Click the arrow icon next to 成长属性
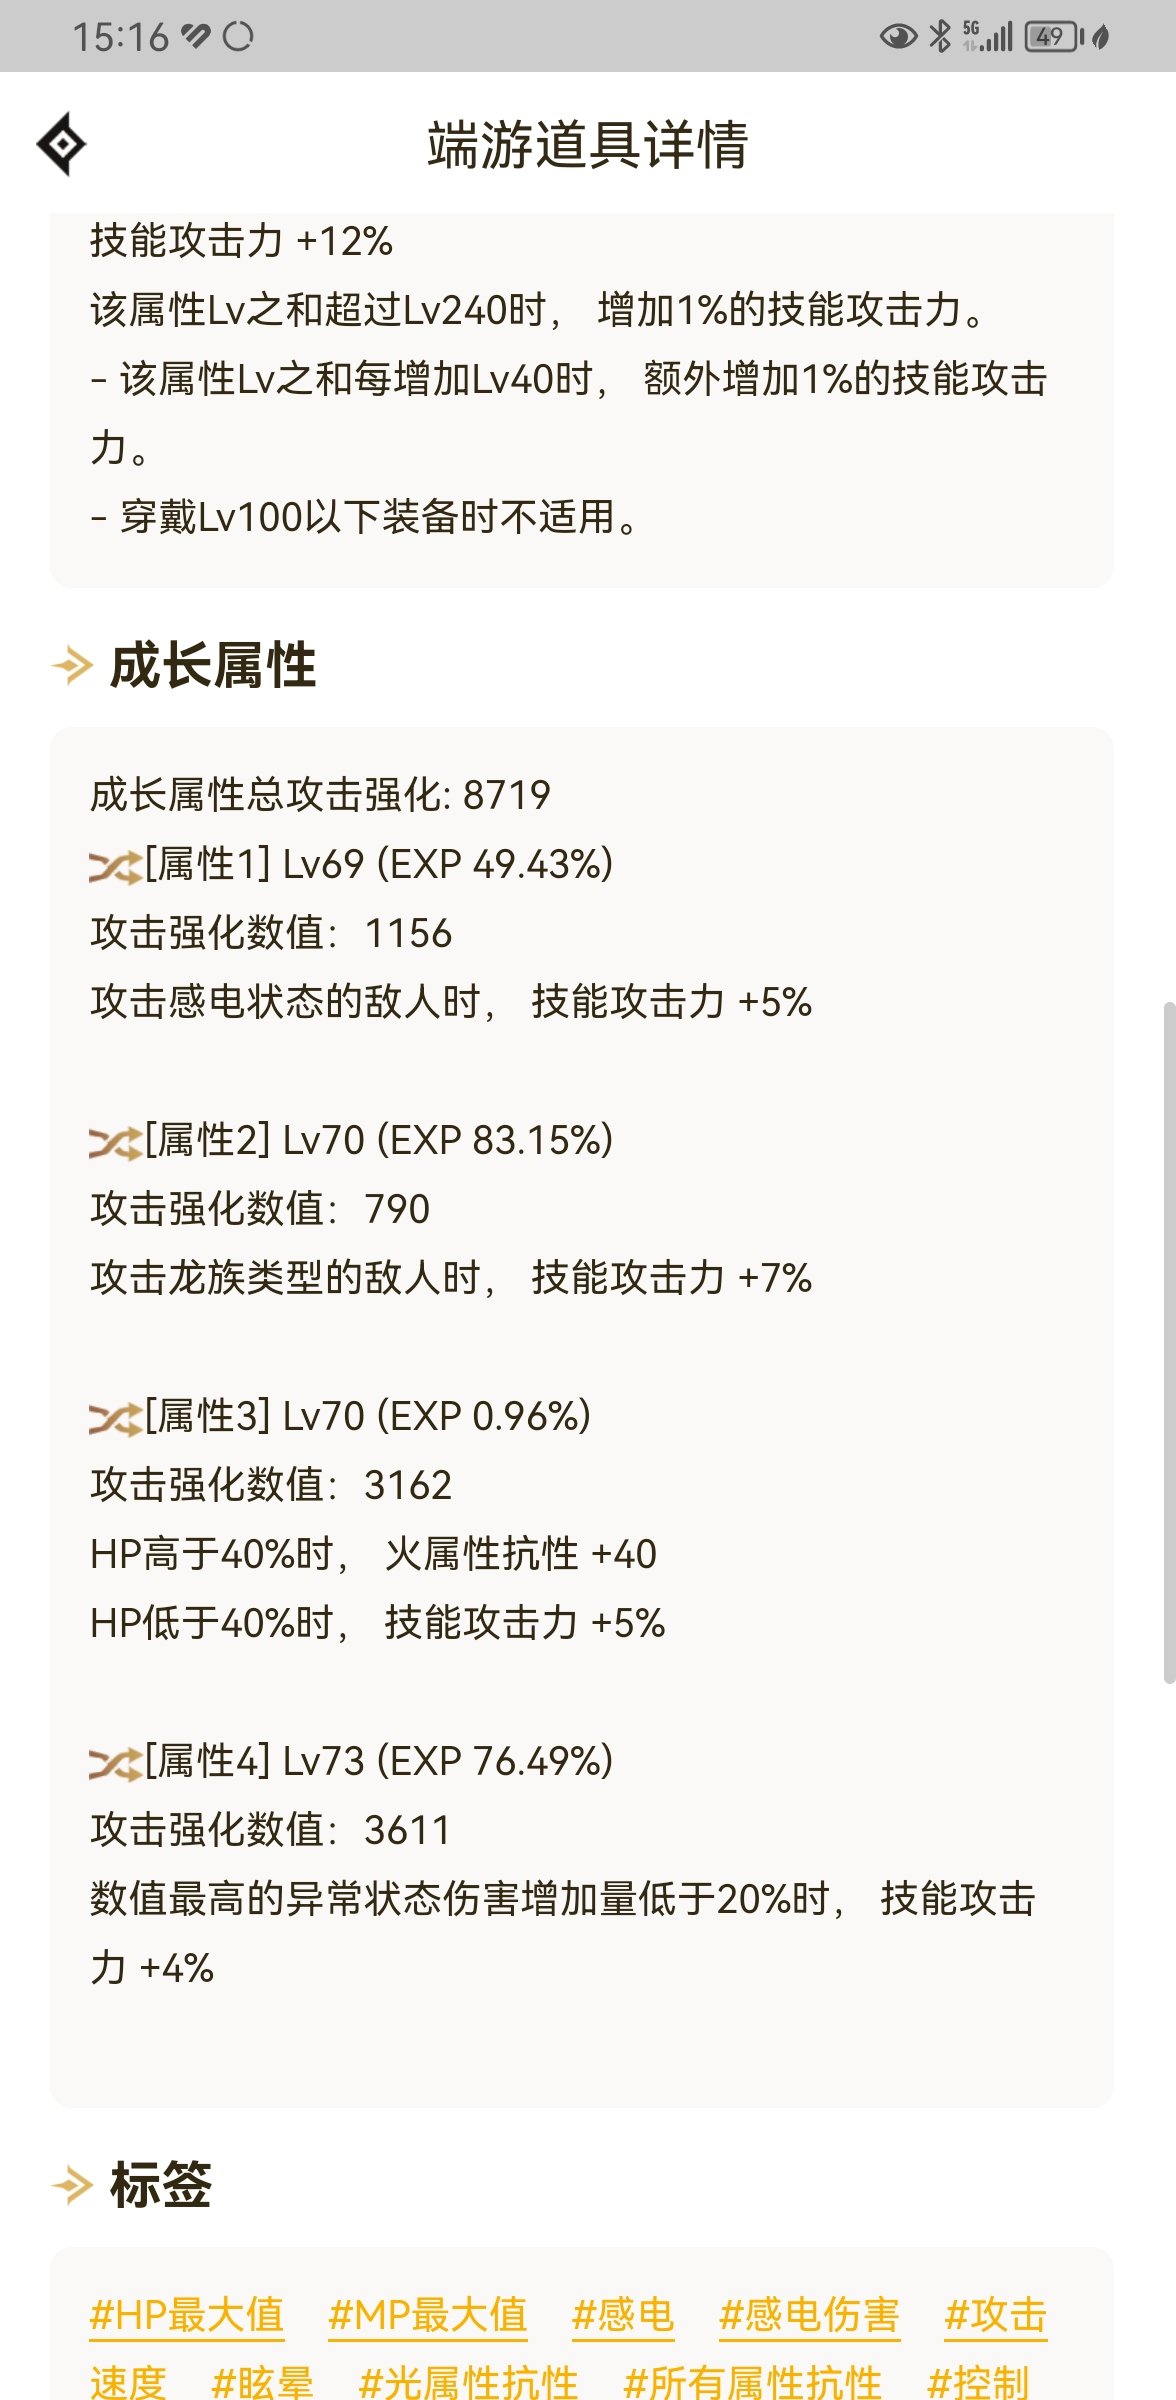 pyautogui.click(x=72, y=665)
